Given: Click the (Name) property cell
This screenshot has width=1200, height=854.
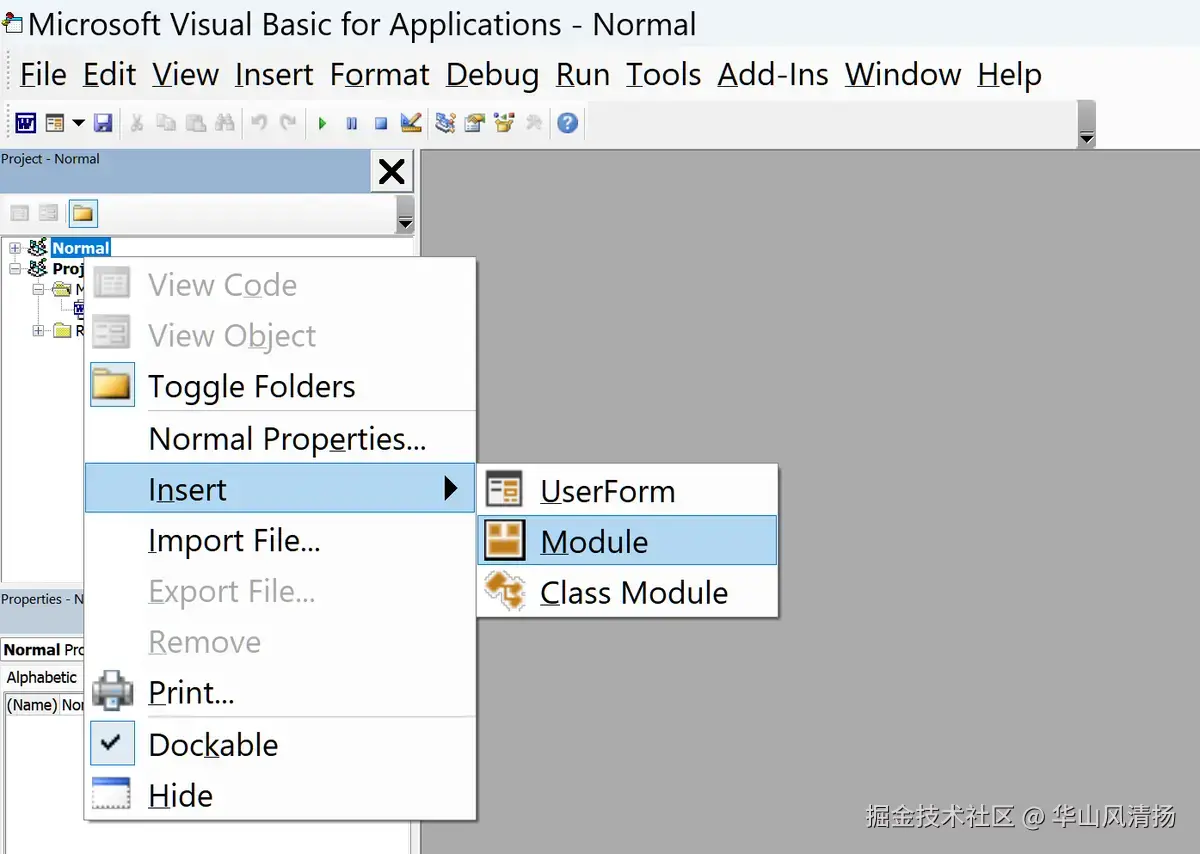Looking at the screenshot, I should tap(31, 705).
